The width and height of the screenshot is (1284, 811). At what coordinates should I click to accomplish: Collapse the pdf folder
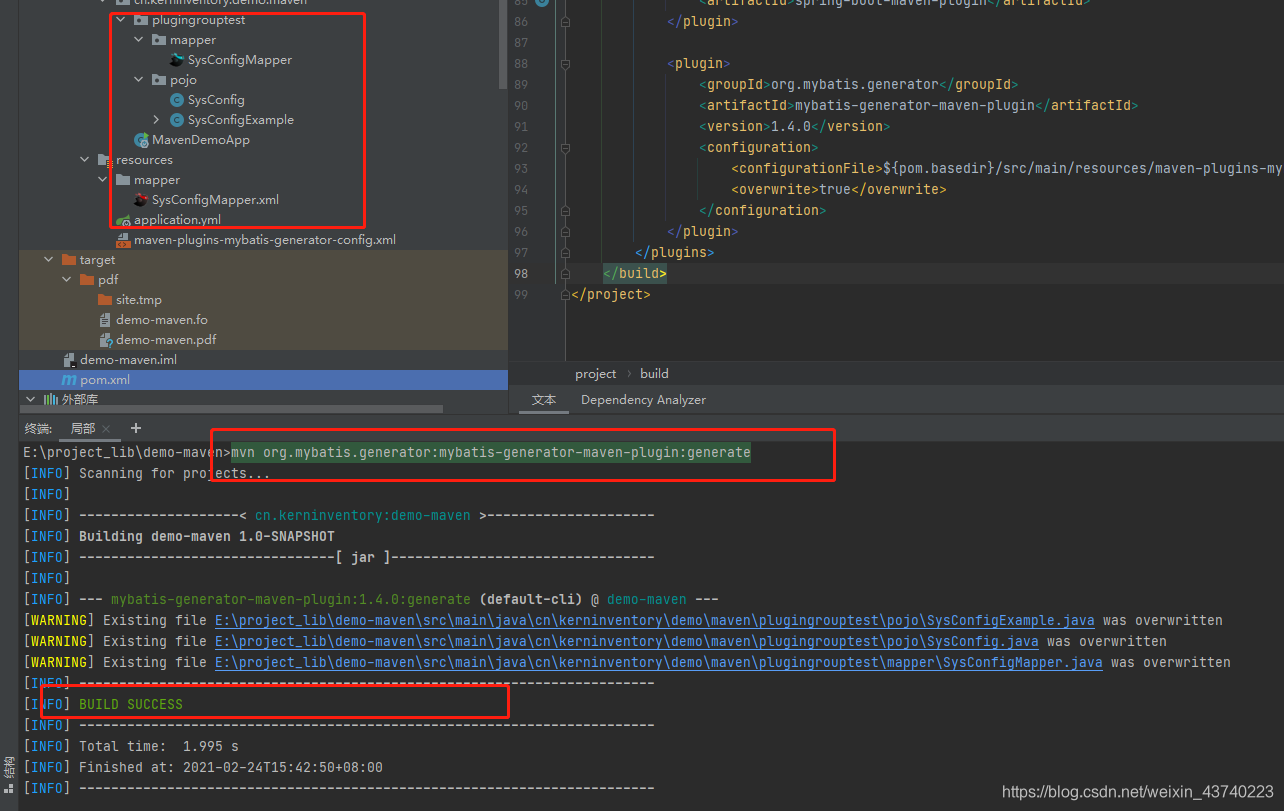click(67, 280)
